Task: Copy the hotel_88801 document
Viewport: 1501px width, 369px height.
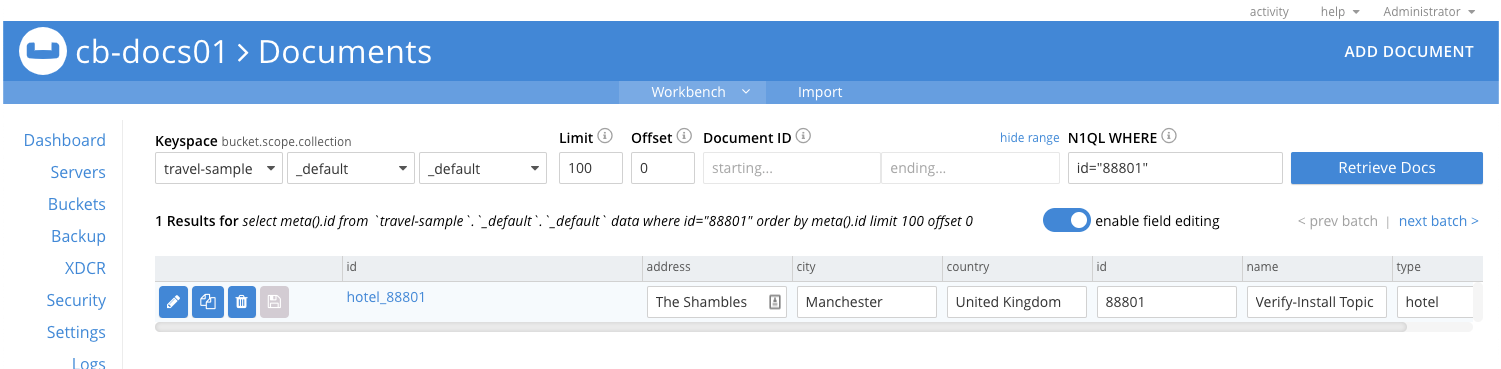Action: (x=207, y=301)
